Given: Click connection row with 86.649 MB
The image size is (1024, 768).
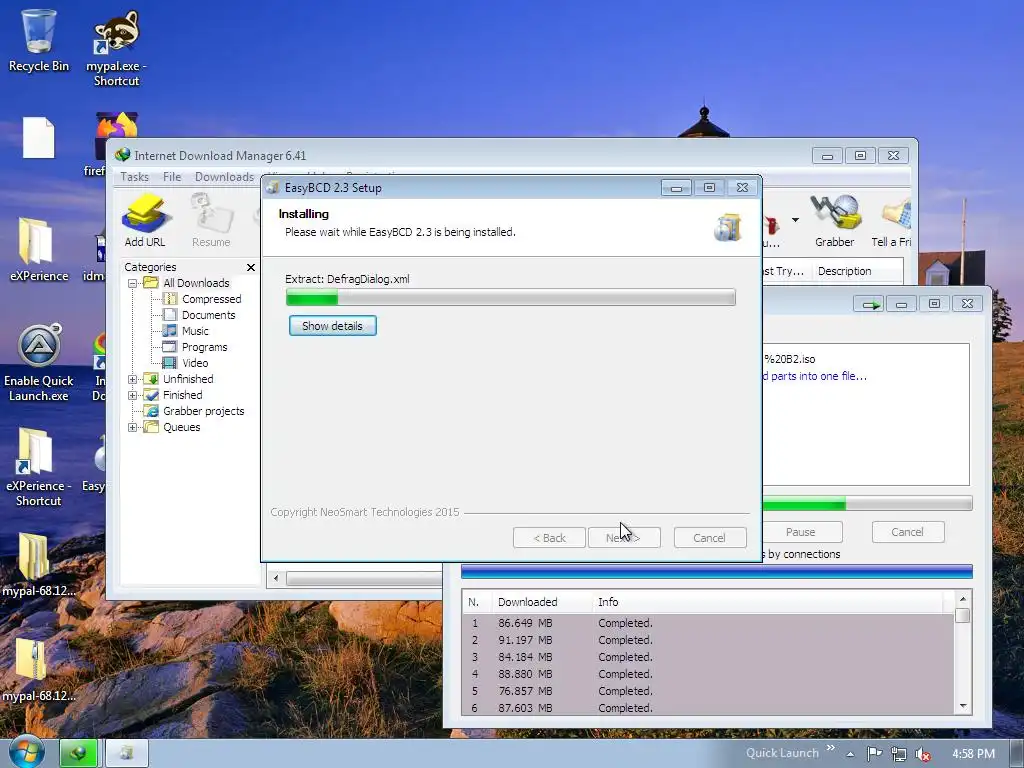Looking at the screenshot, I should [x=708, y=623].
